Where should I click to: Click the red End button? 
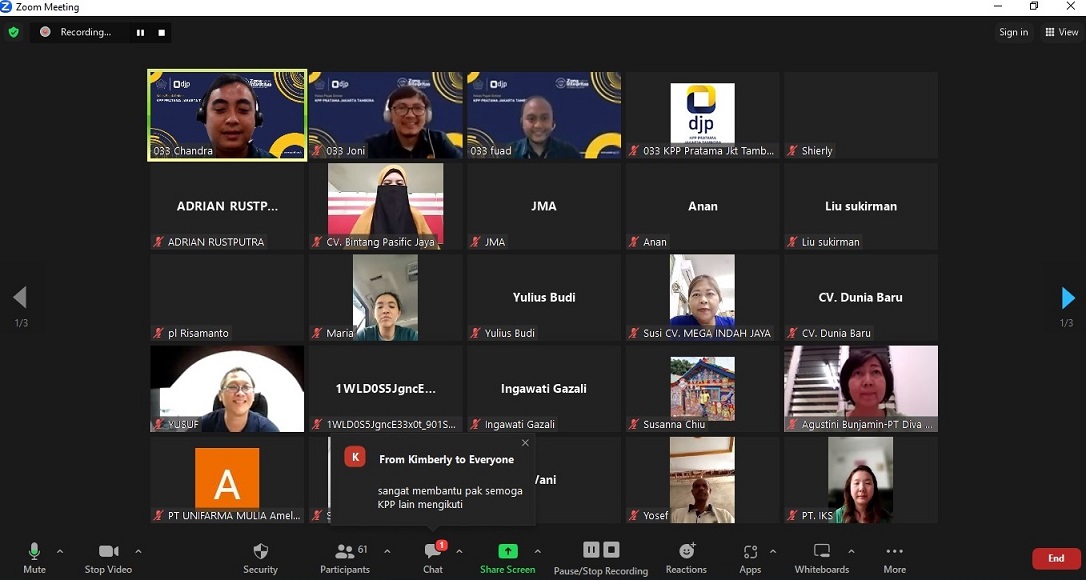pyautogui.click(x=1056, y=558)
